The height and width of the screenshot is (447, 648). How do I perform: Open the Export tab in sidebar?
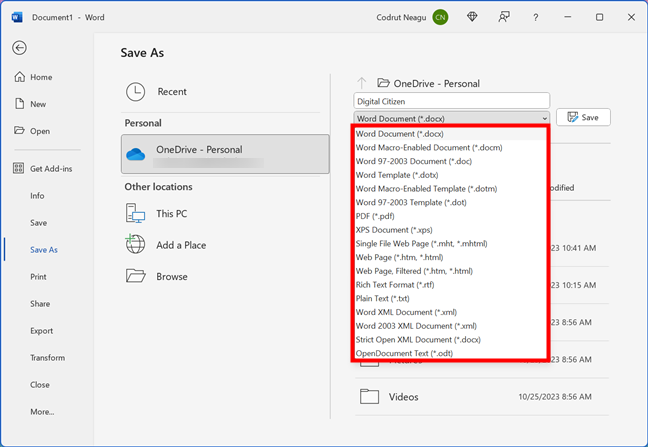coord(41,330)
